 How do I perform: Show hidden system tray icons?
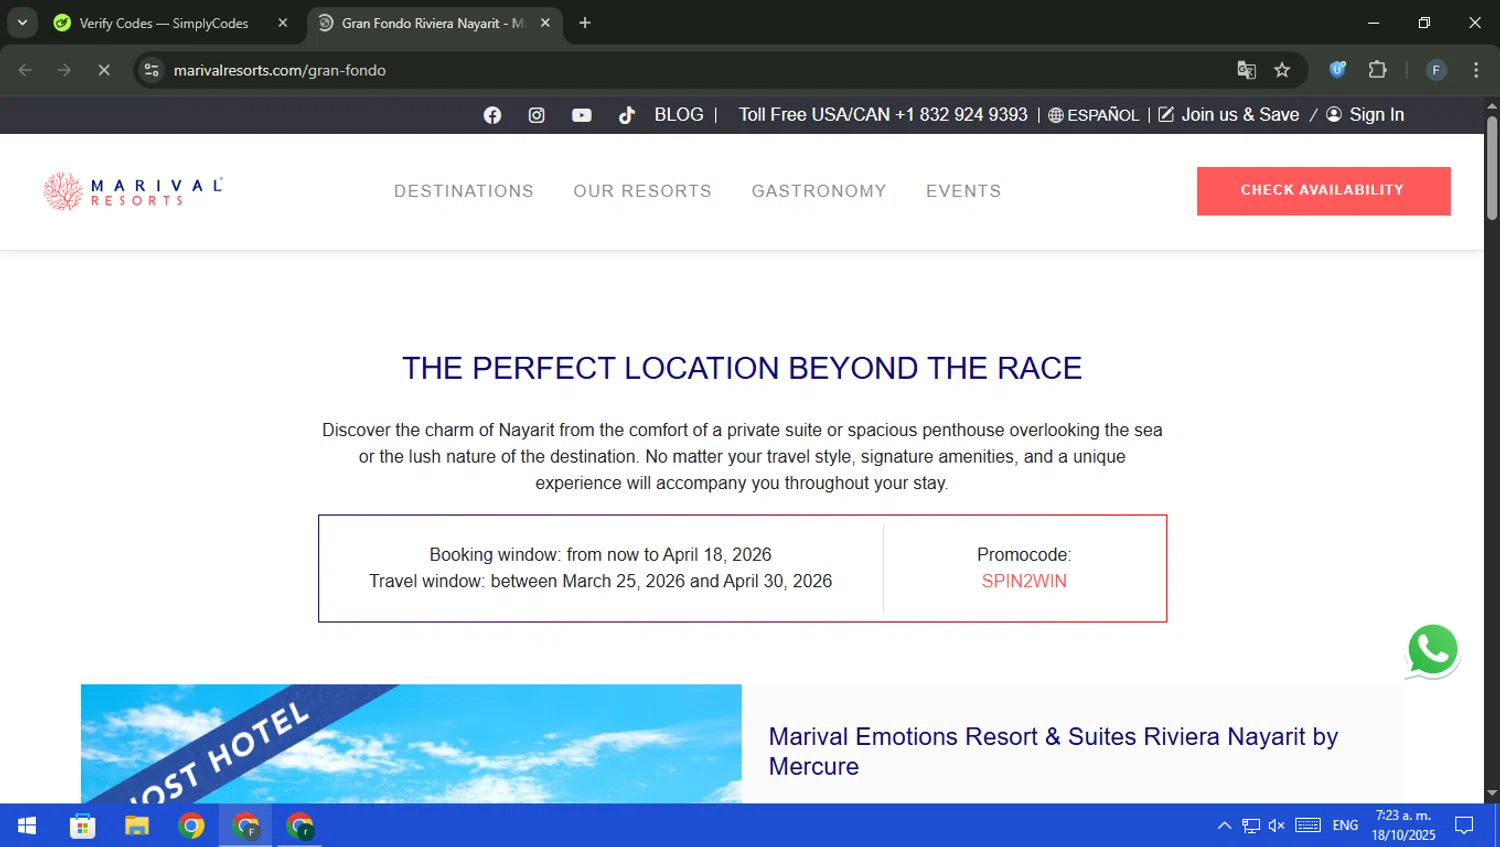(1224, 826)
